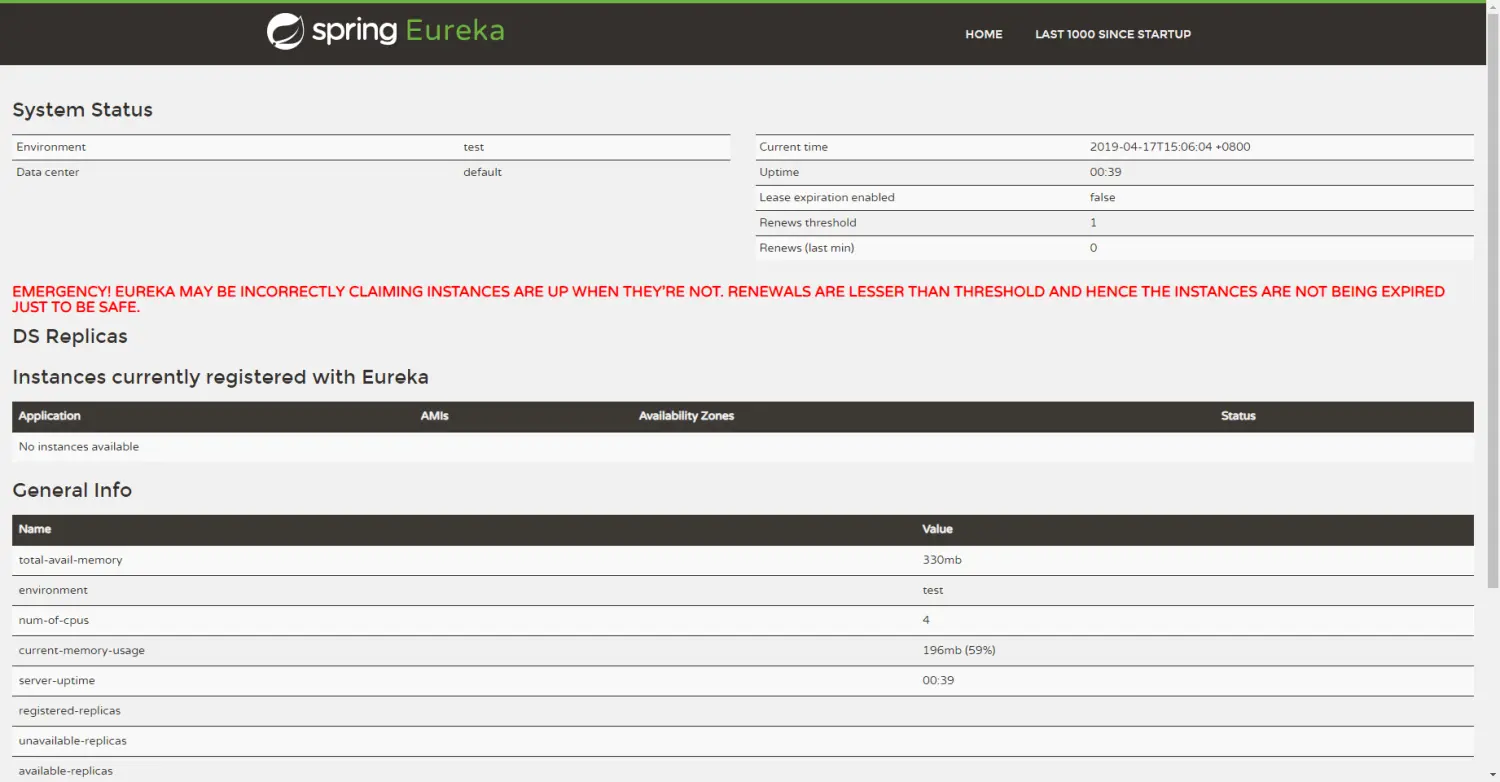This screenshot has width=1500, height=782.
Task: Click the Status column header
Action: (1238, 416)
